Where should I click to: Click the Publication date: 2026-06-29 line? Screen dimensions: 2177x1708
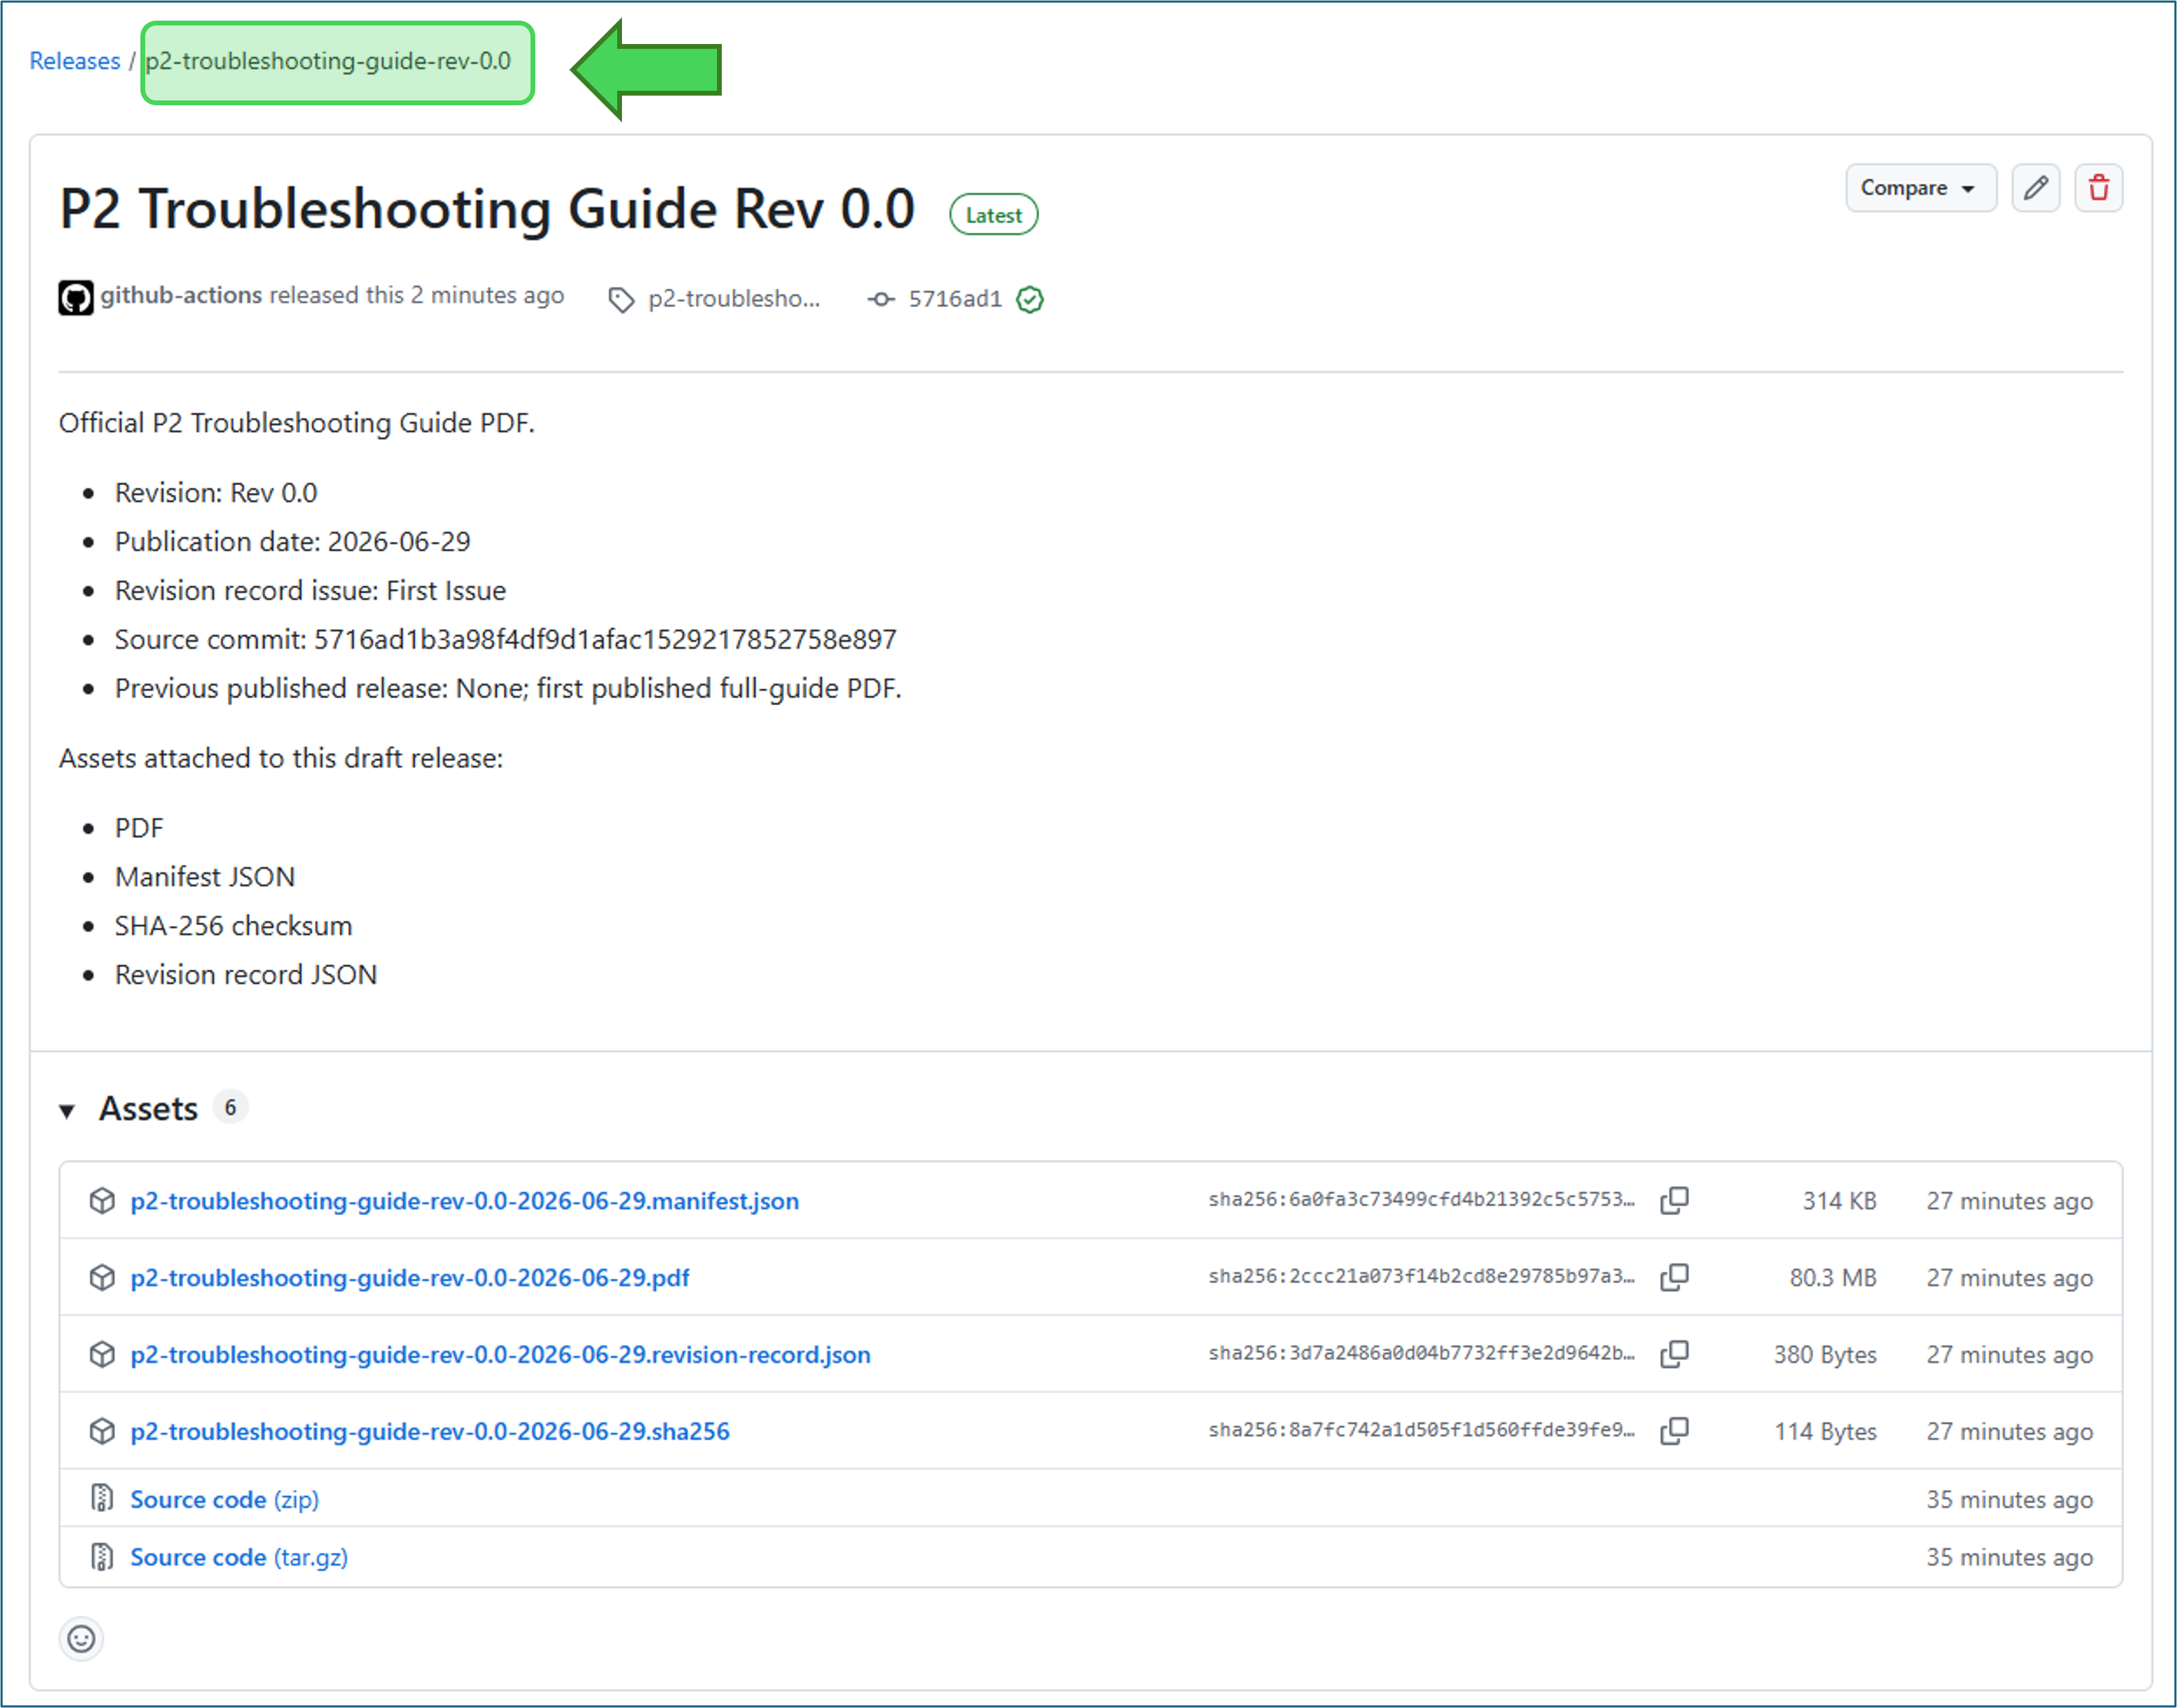coord(292,541)
